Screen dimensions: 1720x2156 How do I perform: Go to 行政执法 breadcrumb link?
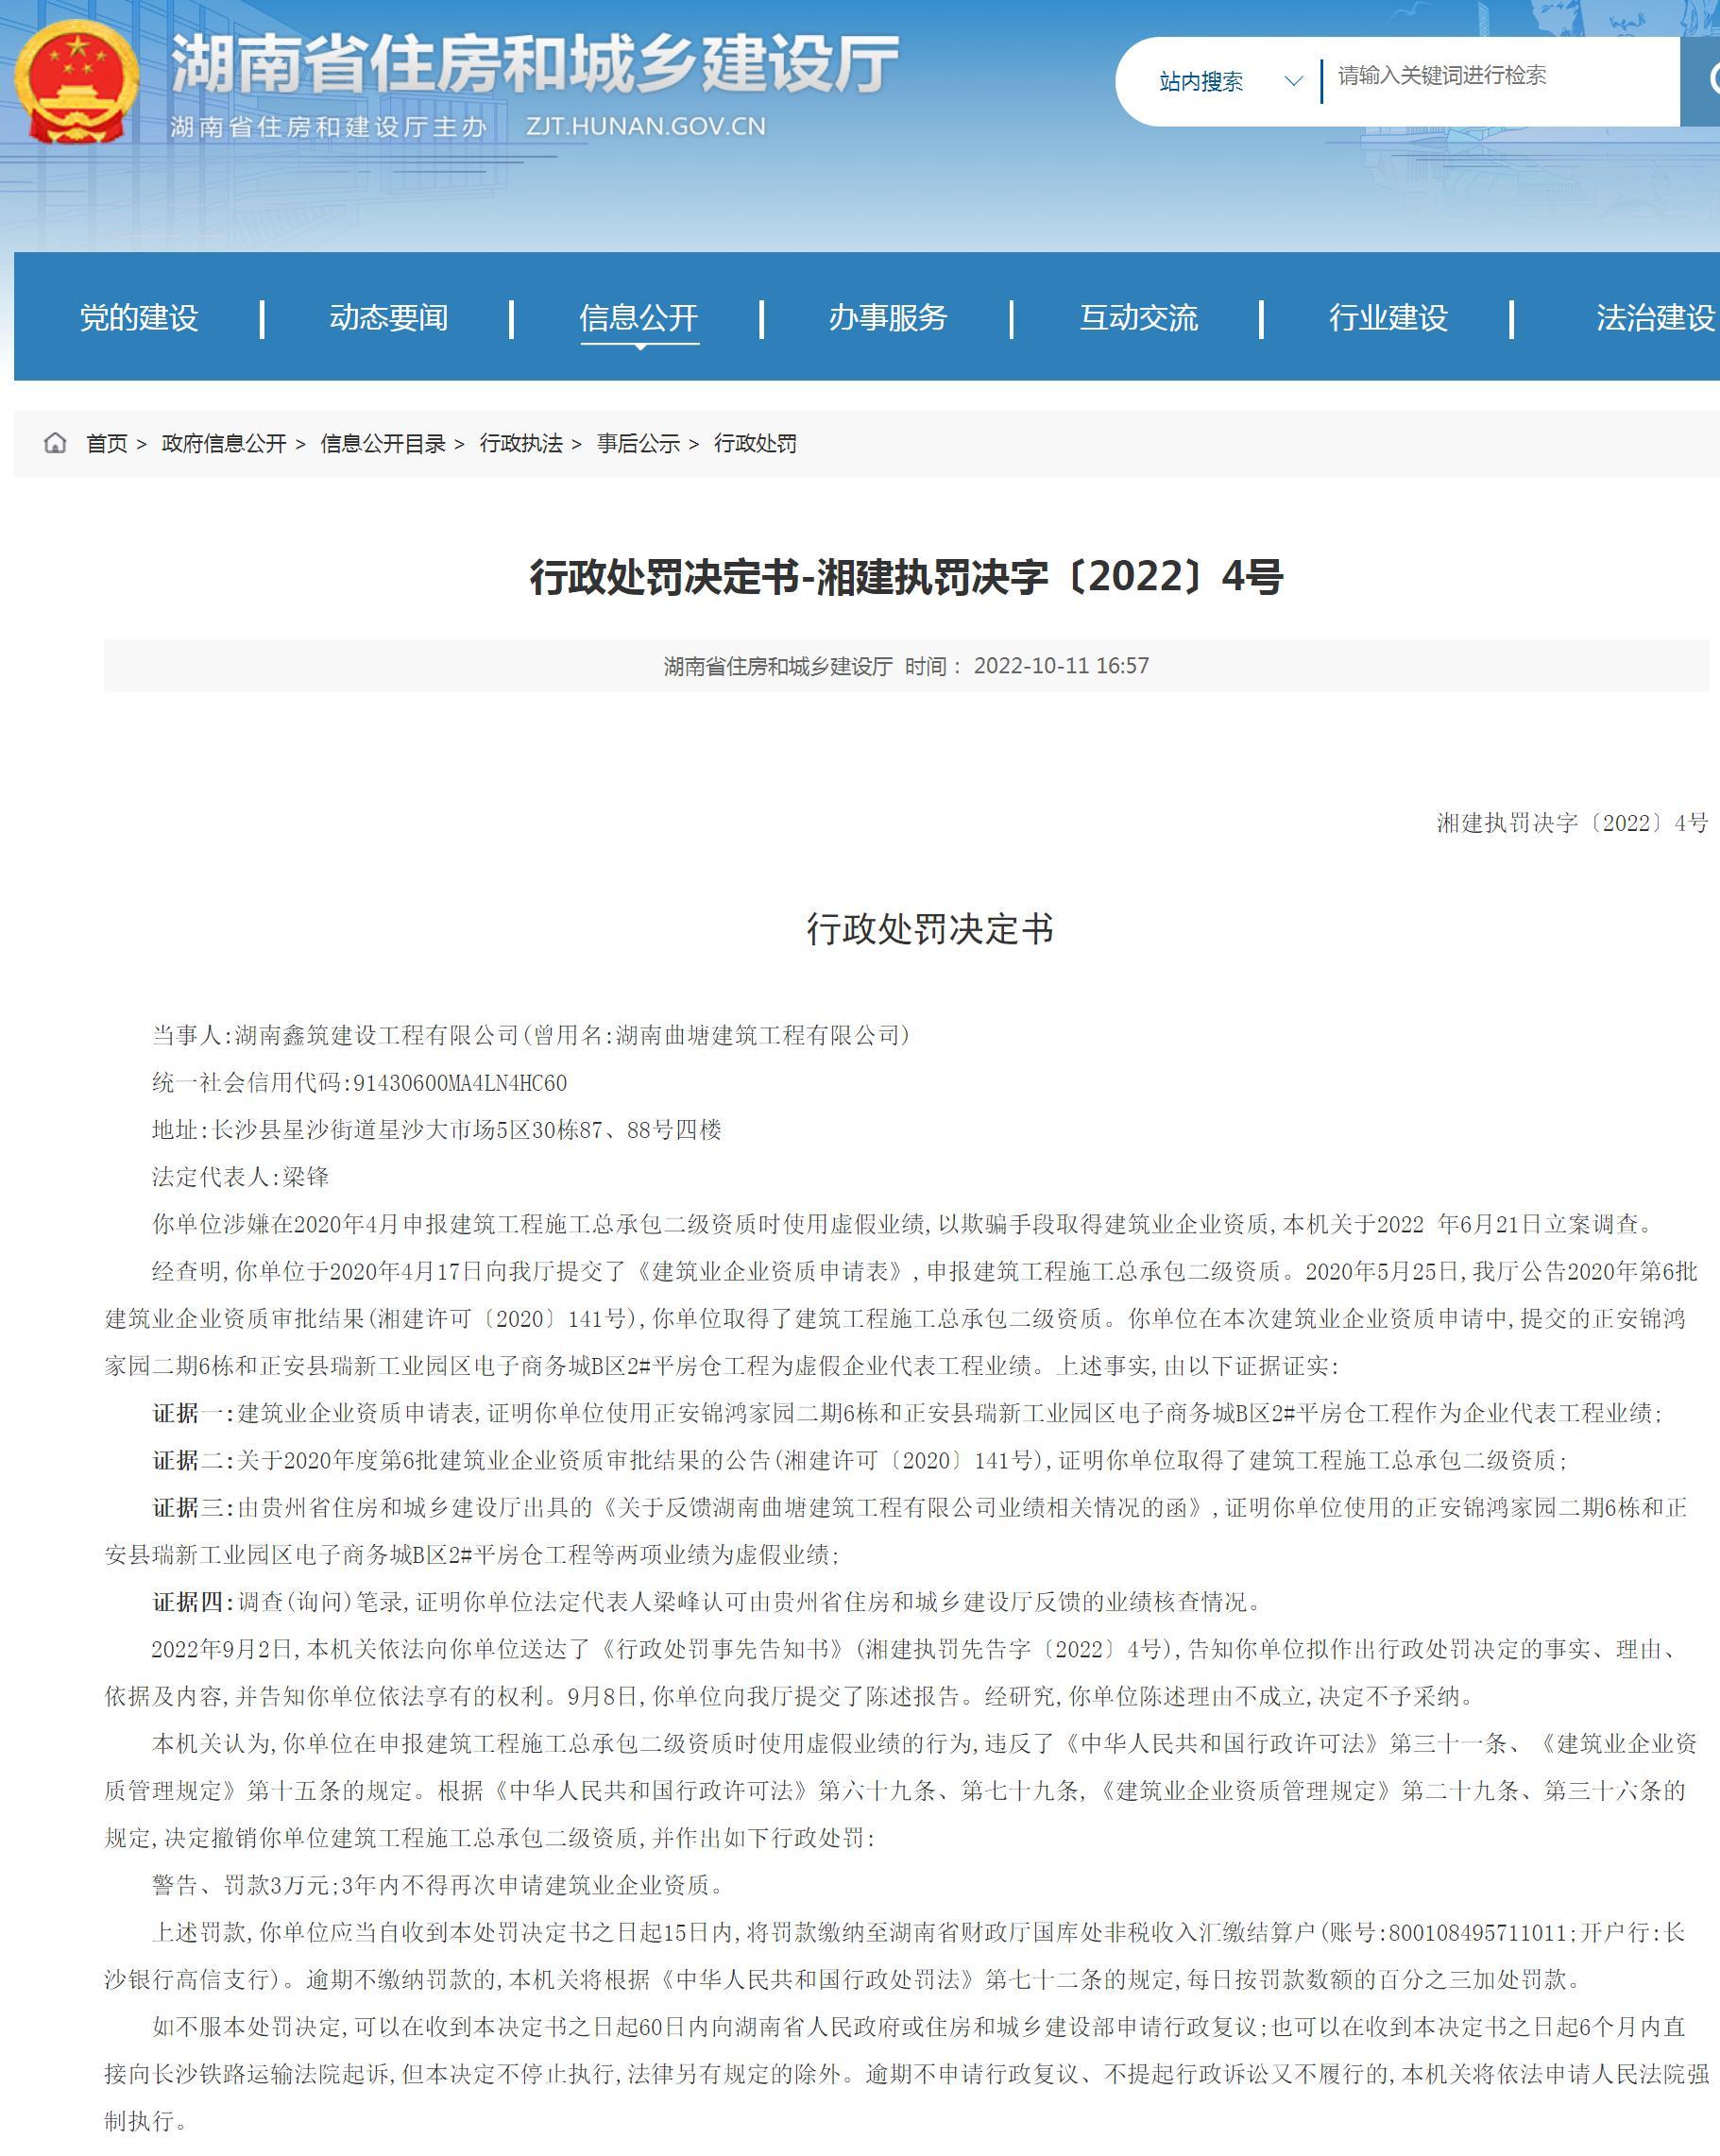[521, 443]
